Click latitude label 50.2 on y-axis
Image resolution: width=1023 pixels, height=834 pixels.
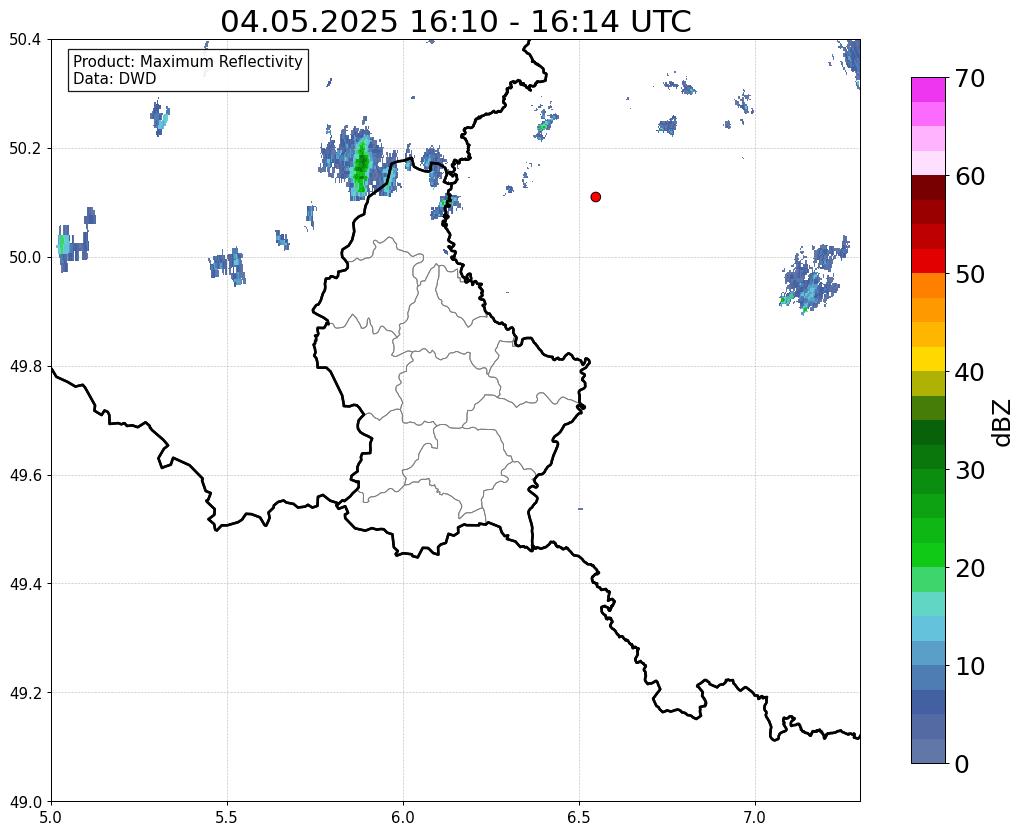(25, 149)
